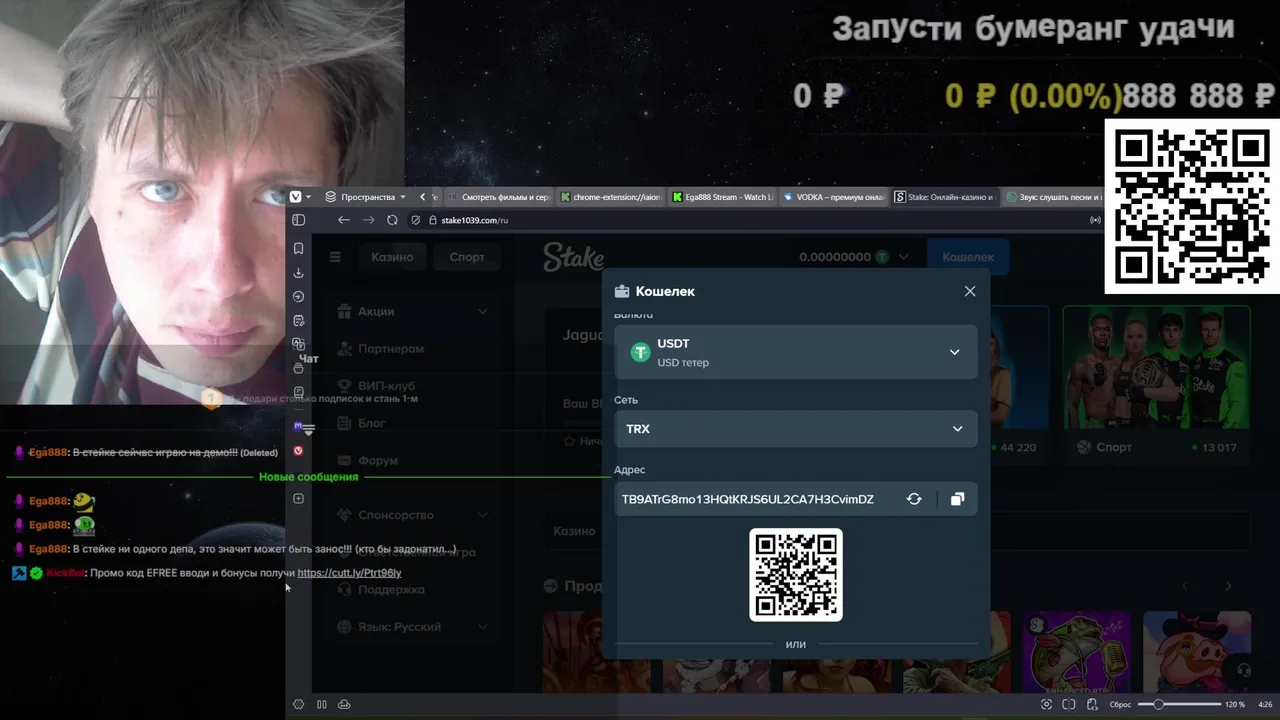Switch to the Смотреть фильмы tab
Screen dimensions: 1280x720
click(498, 197)
